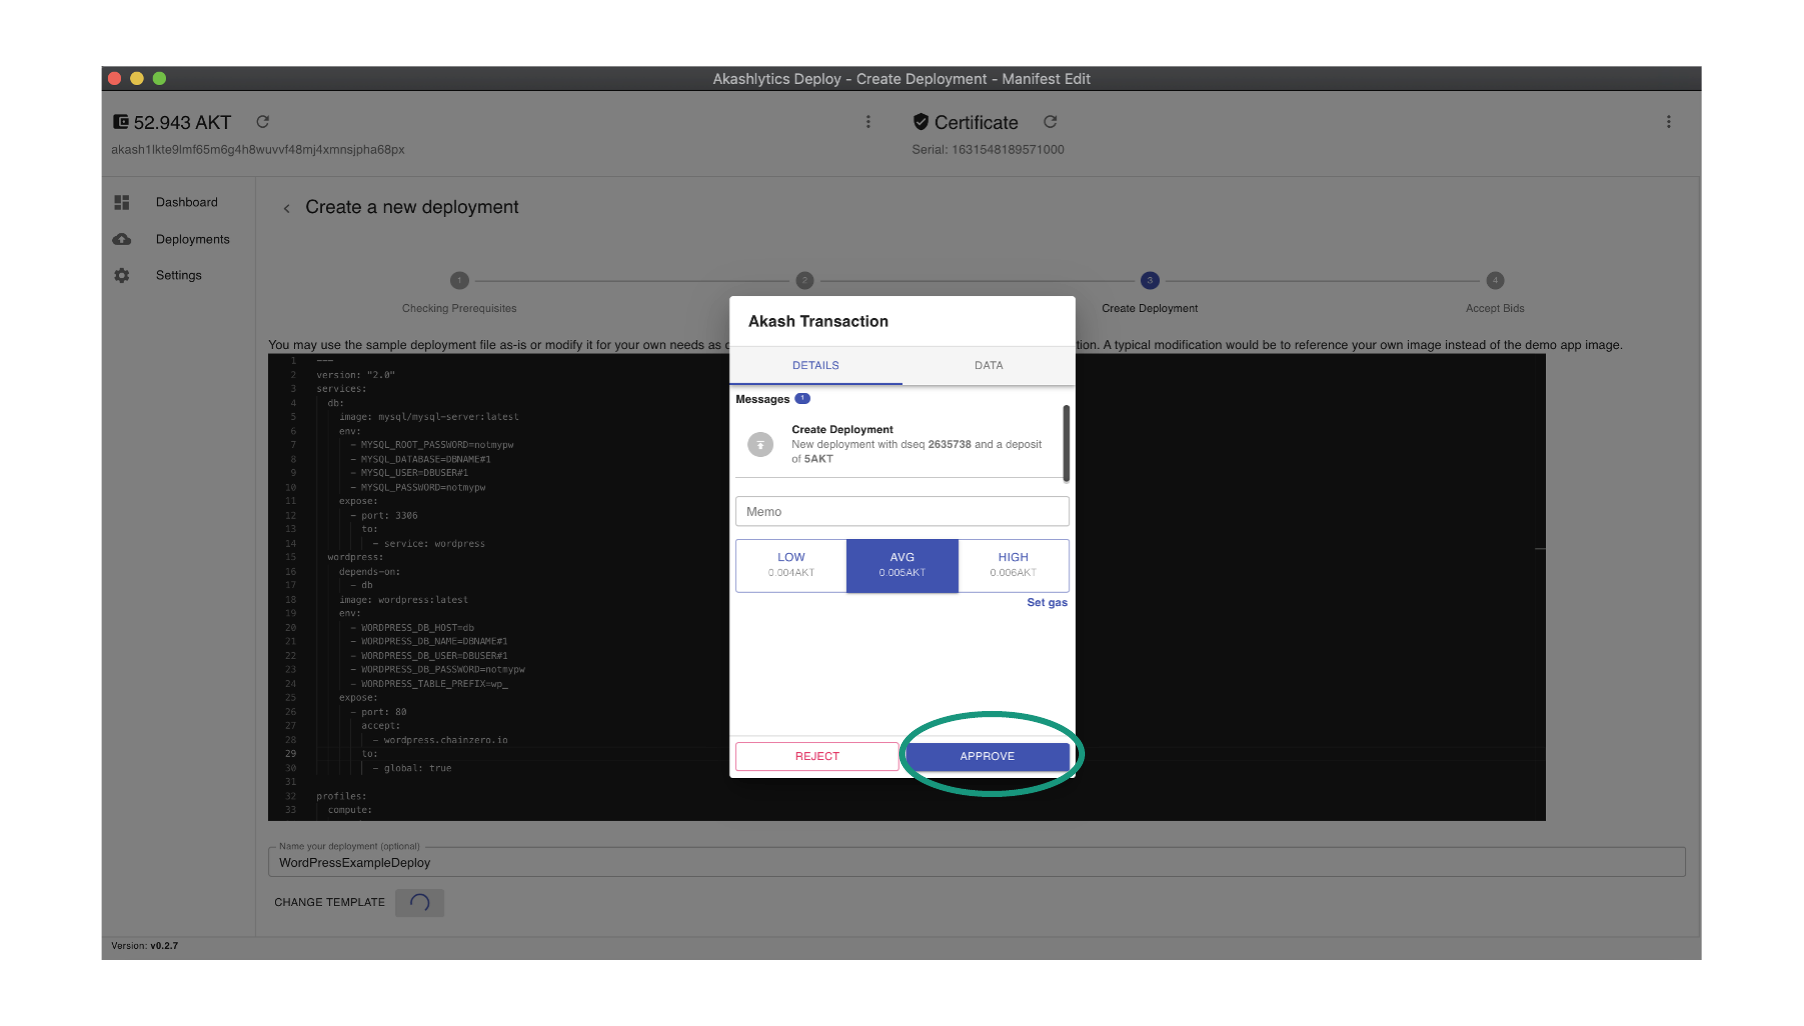1804x1026 pixels.
Task: Click the code line wordpress.chainzero.io
Action: click(440, 741)
